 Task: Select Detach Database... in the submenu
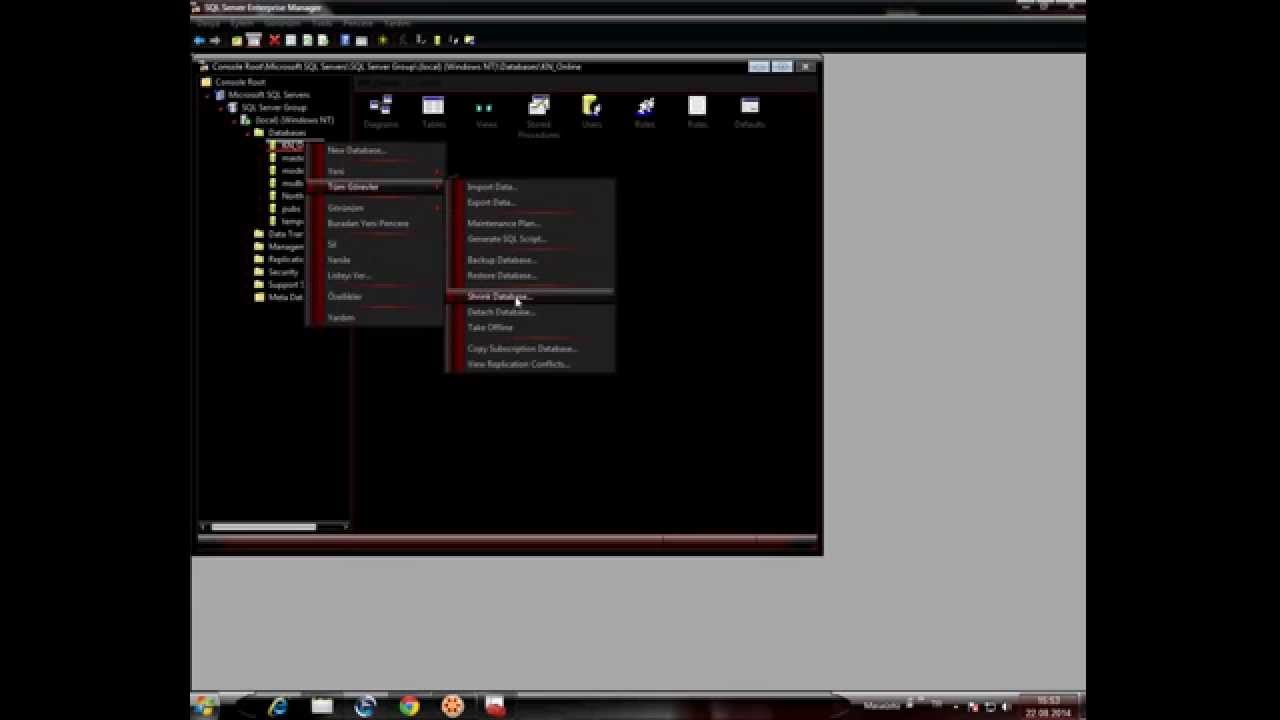530,312
